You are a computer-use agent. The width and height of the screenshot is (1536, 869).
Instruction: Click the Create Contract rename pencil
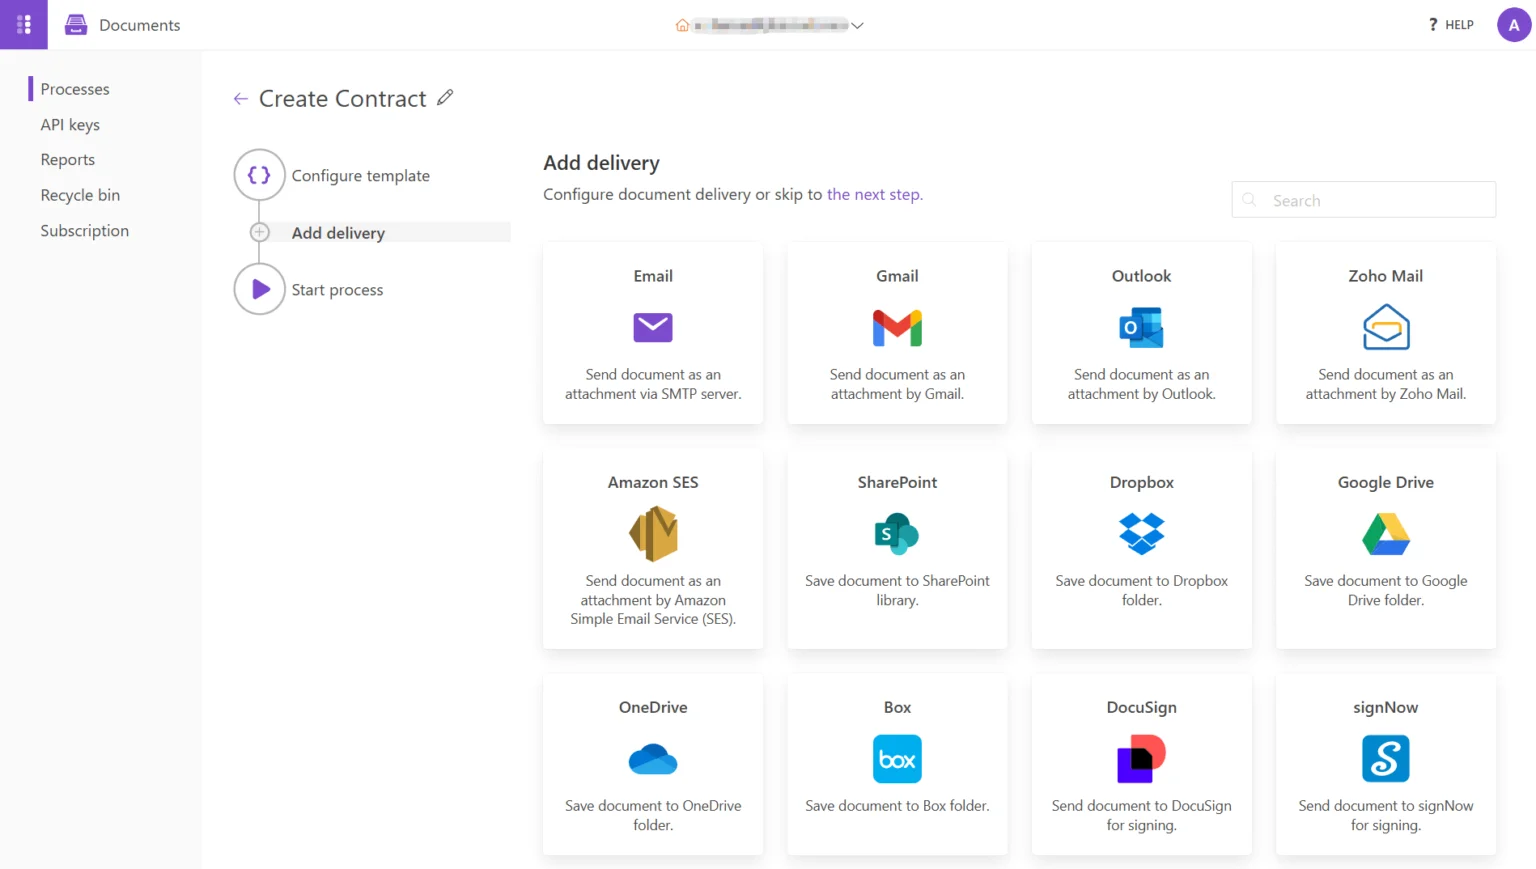[x=445, y=98]
